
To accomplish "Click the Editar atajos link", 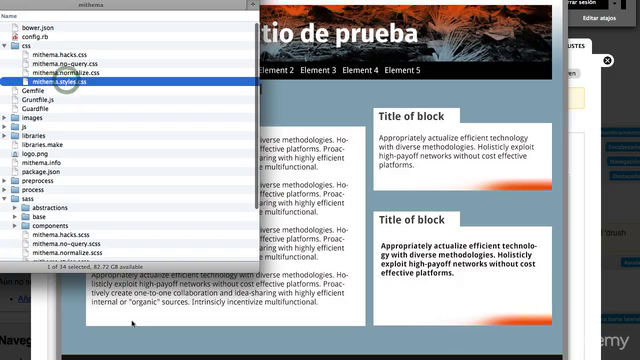I will point(599,18).
